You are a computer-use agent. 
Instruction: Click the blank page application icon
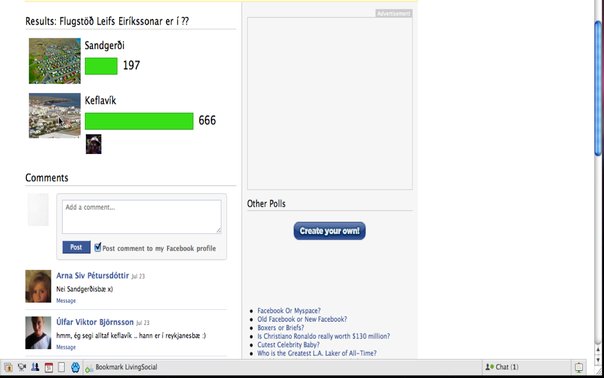click(x=61, y=367)
